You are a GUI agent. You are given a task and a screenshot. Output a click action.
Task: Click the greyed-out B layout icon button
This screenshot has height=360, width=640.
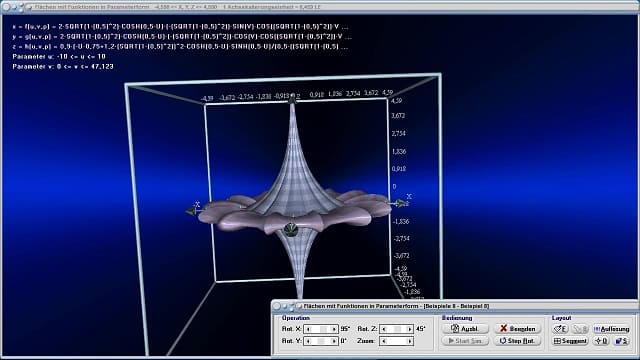click(580, 329)
